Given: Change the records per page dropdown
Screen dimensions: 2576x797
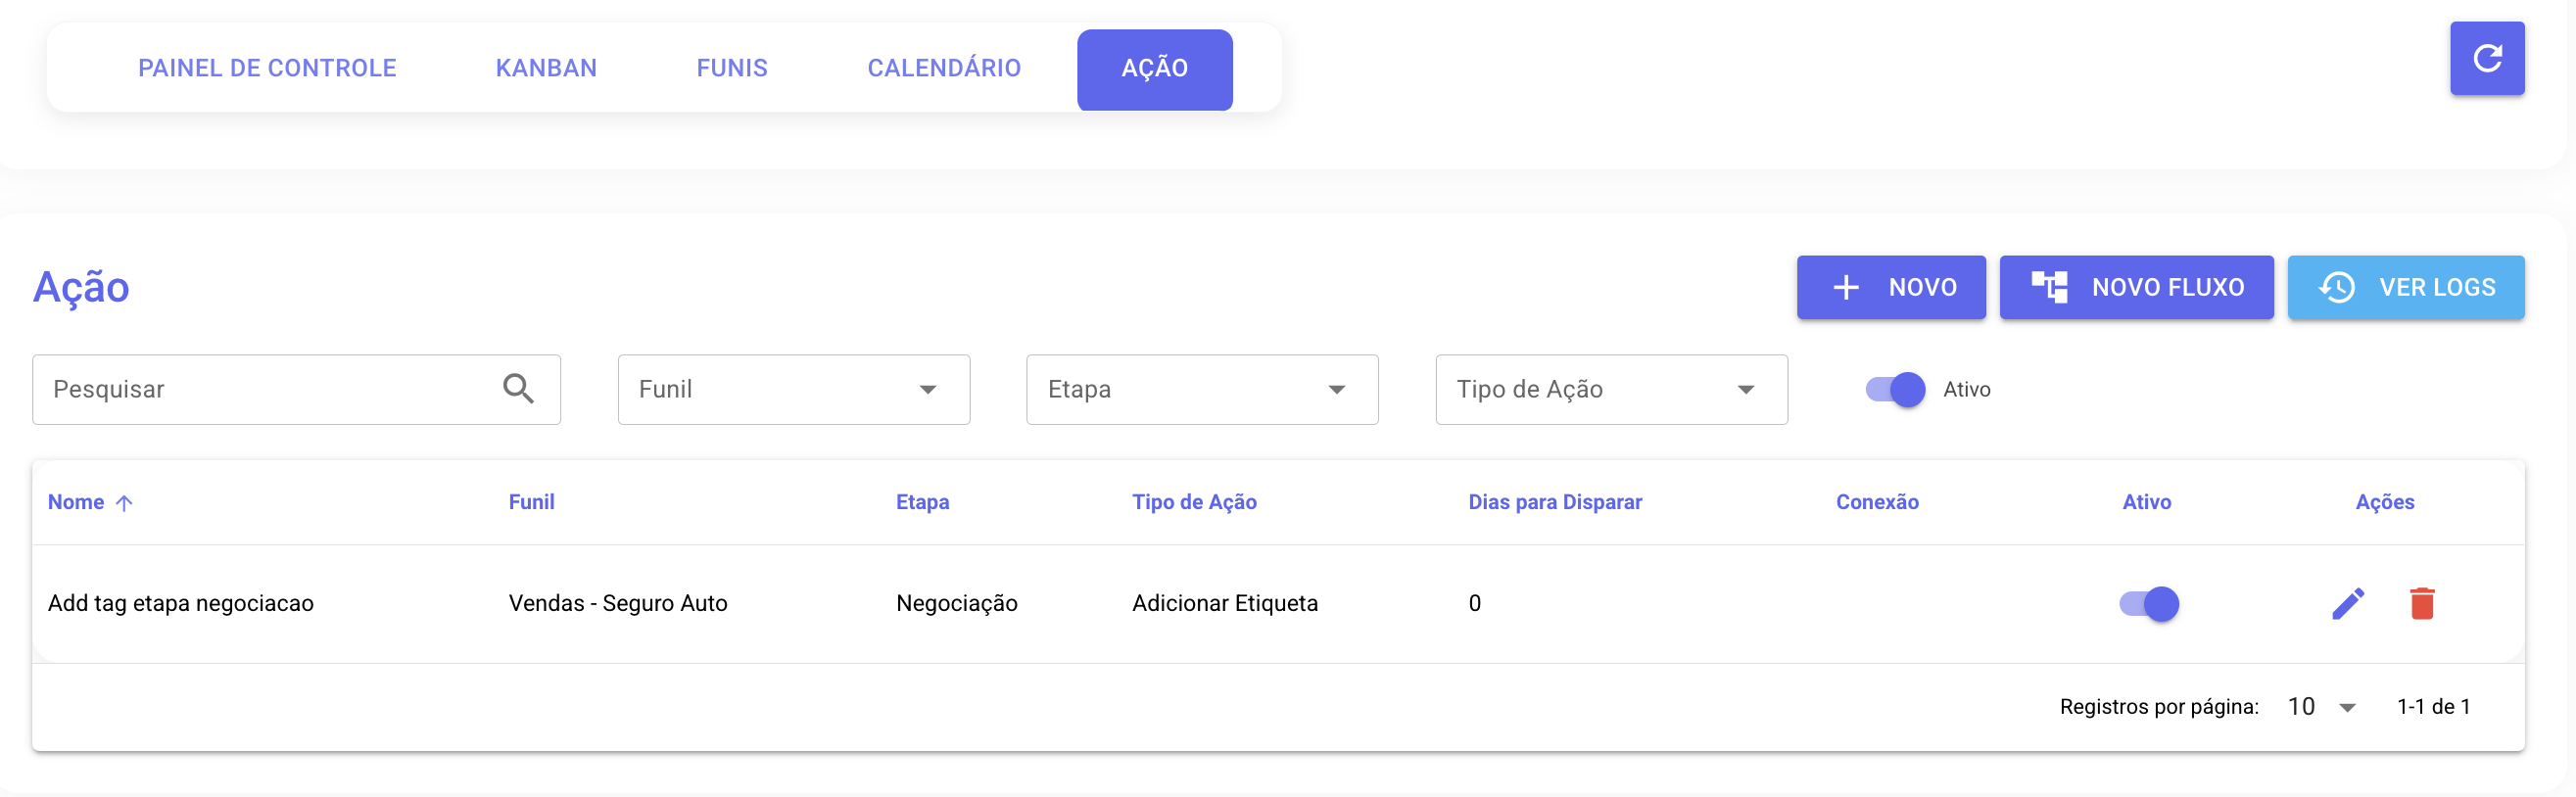Looking at the screenshot, I should point(2321,707).
